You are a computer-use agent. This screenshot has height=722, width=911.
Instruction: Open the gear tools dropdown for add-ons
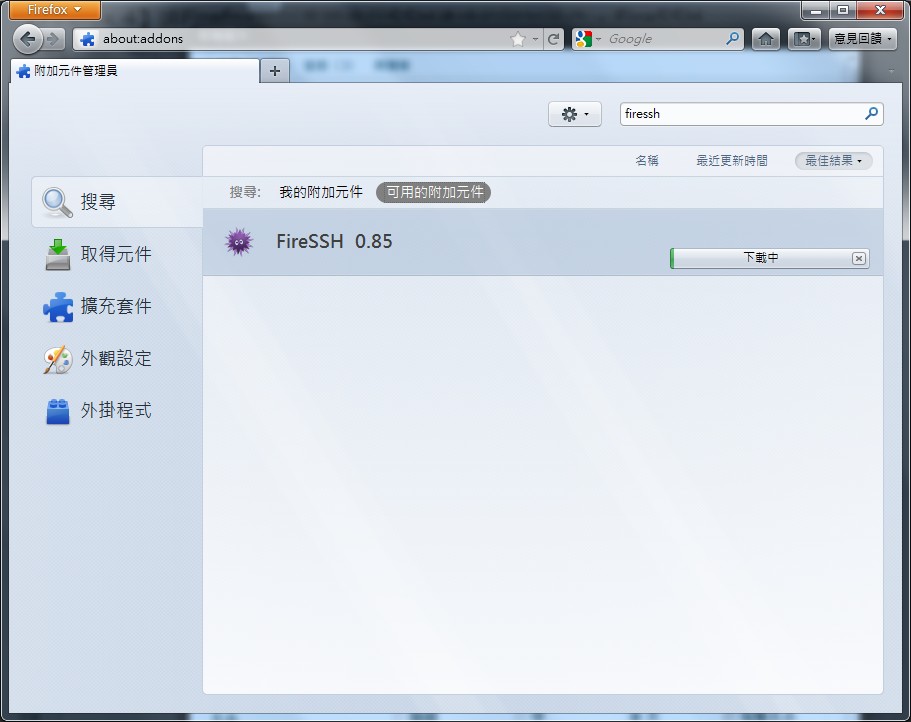pos(575,114)
